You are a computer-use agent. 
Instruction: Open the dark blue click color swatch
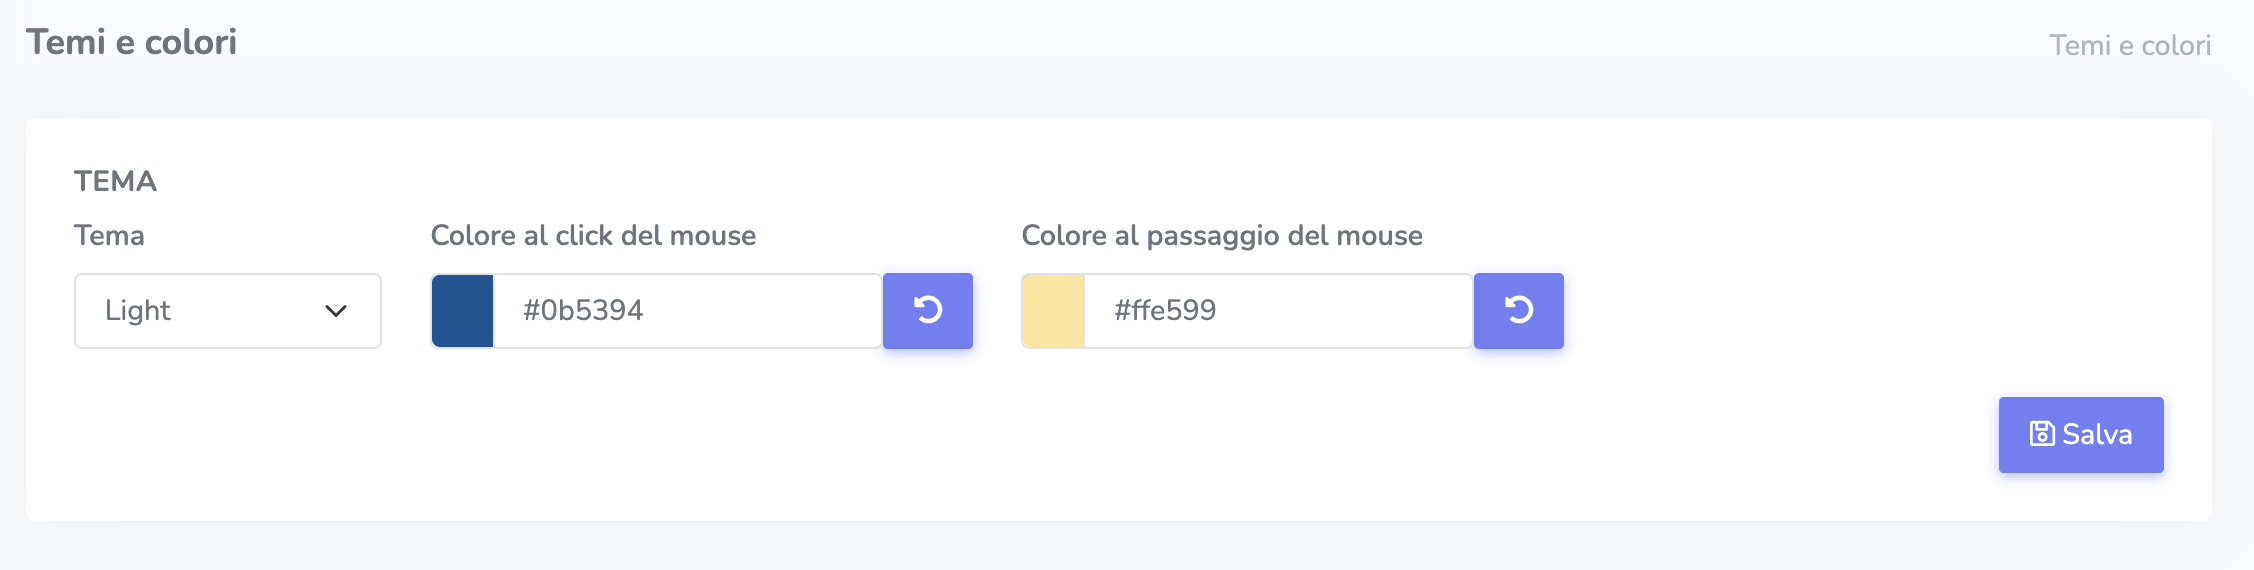pos(463,311)
